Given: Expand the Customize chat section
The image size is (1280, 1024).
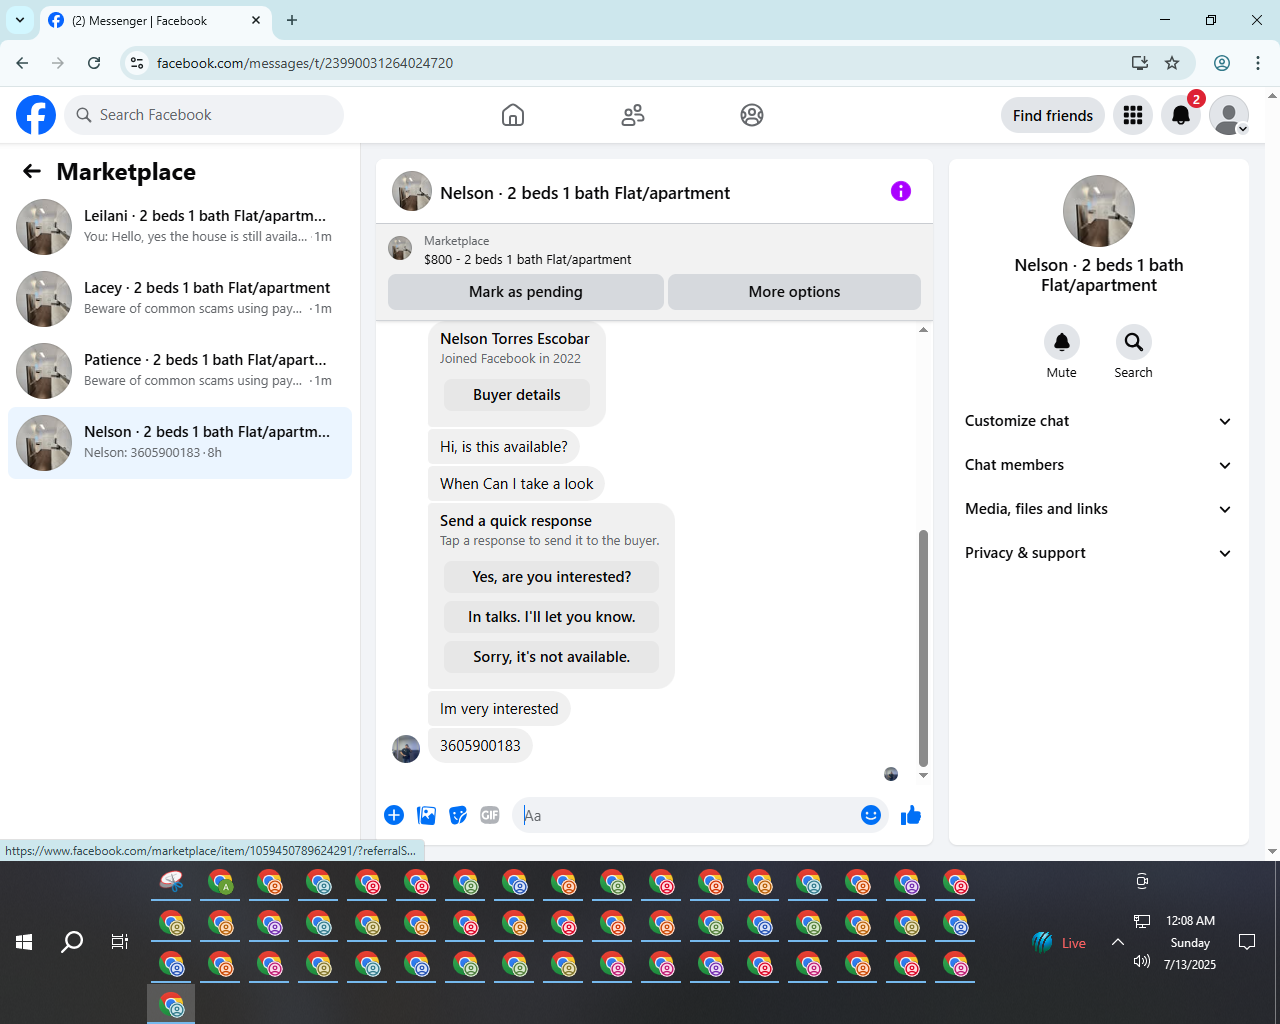Looking at the screenshot, I should click(1099, 421).
